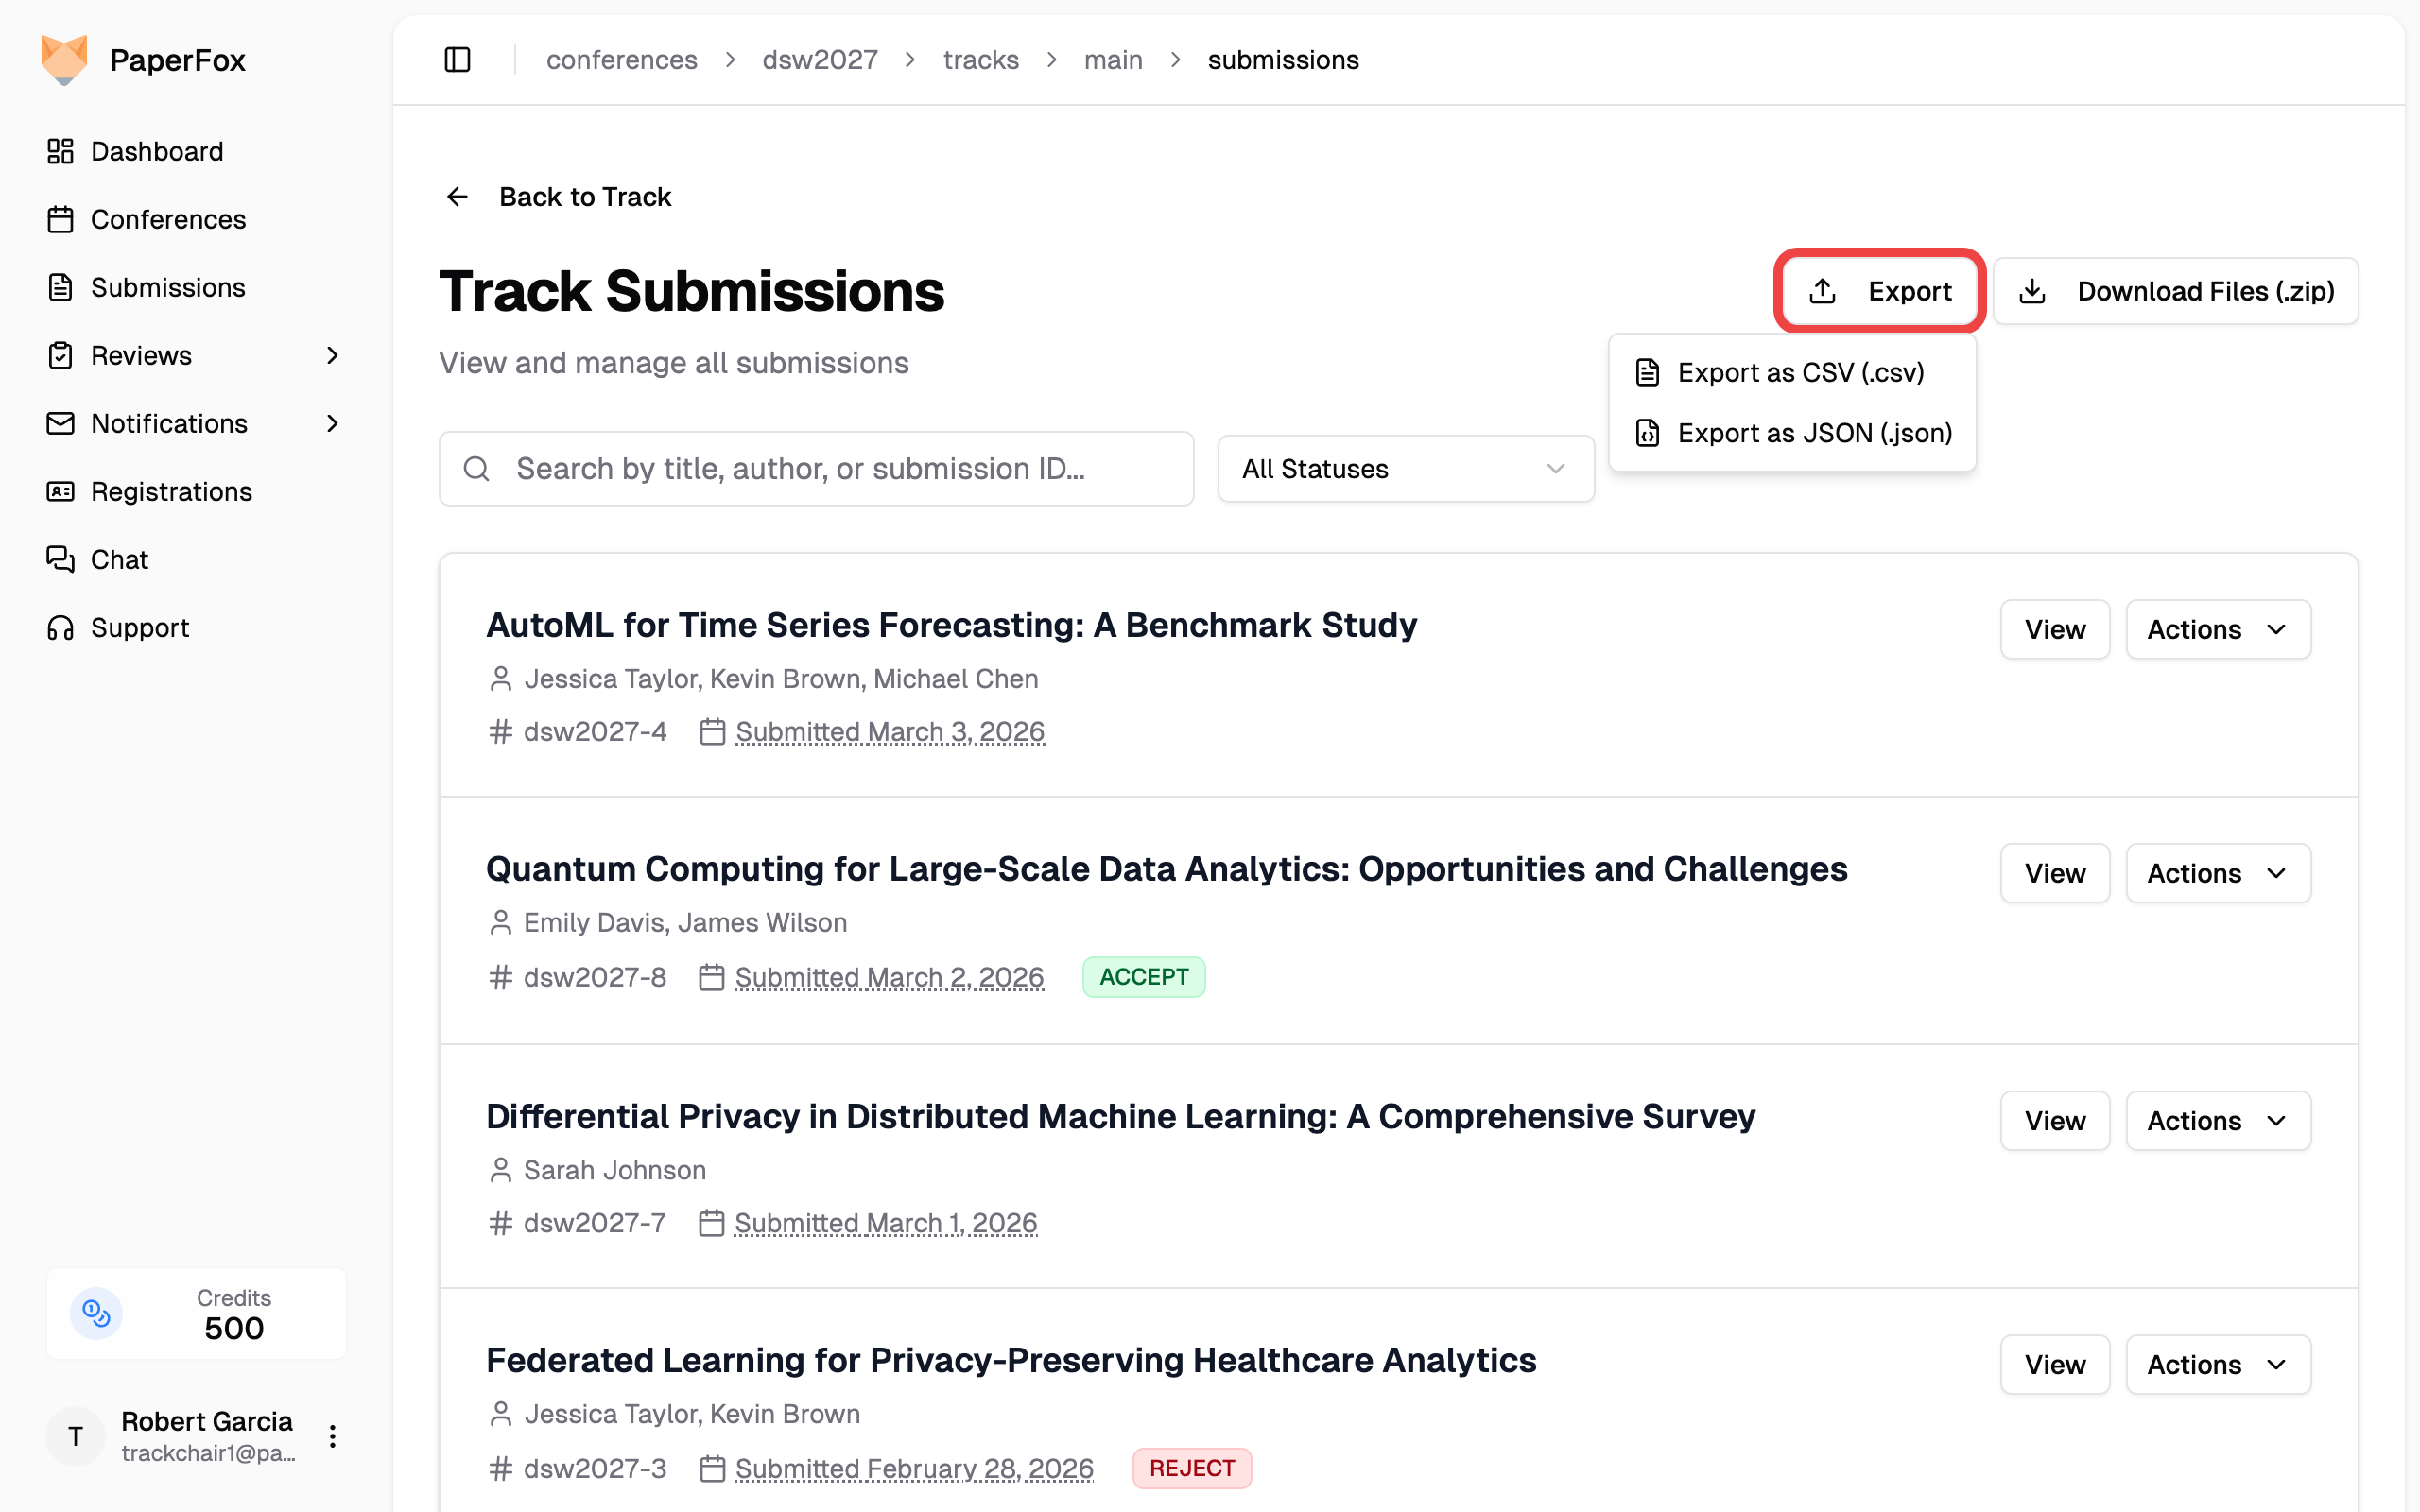2420x1512 pixels.
Task: Click the dsw2027 breadcrumb link
Action: click(820, 60)
